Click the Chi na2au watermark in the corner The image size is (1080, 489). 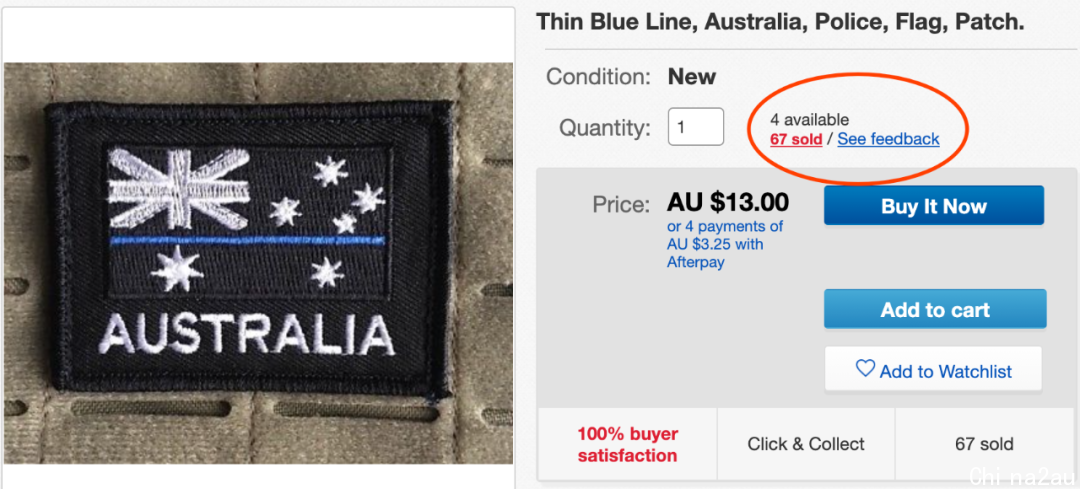pos(1021,475)
